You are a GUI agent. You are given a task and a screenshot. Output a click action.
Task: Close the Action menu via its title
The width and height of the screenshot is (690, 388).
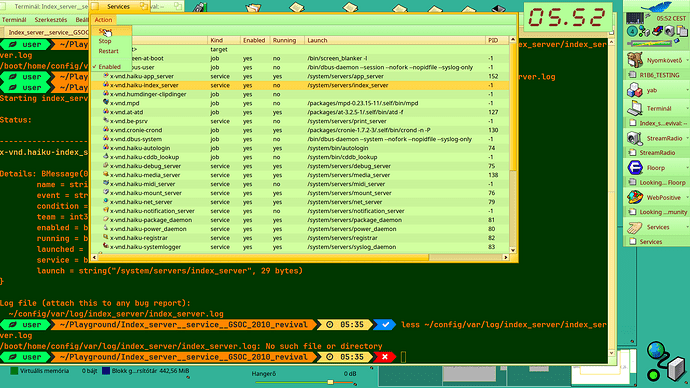pyautogui.click(x=103, y=20)
